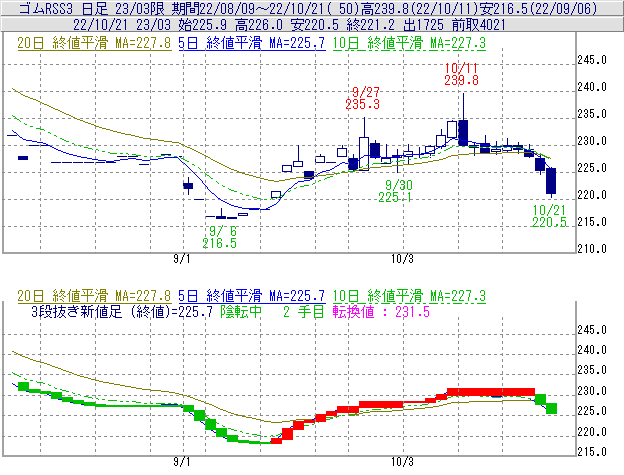Image resolution: width=624 pixels, height=475 pixels.
Task: Click the 215.0 axis value on upper chart
Action: tap(592, 222)
